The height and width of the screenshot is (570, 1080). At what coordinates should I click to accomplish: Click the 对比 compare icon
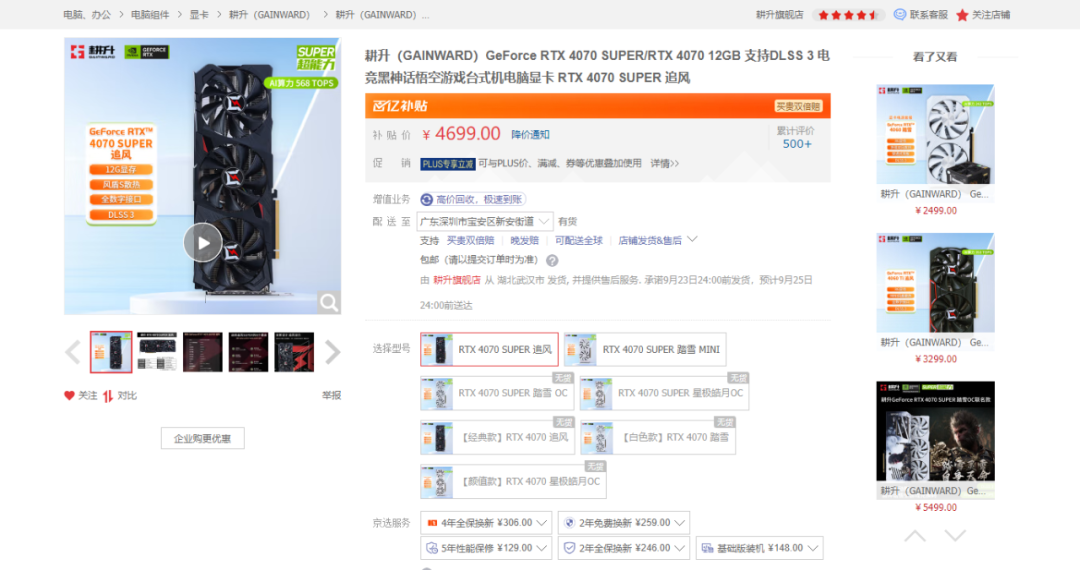(107, 396)
